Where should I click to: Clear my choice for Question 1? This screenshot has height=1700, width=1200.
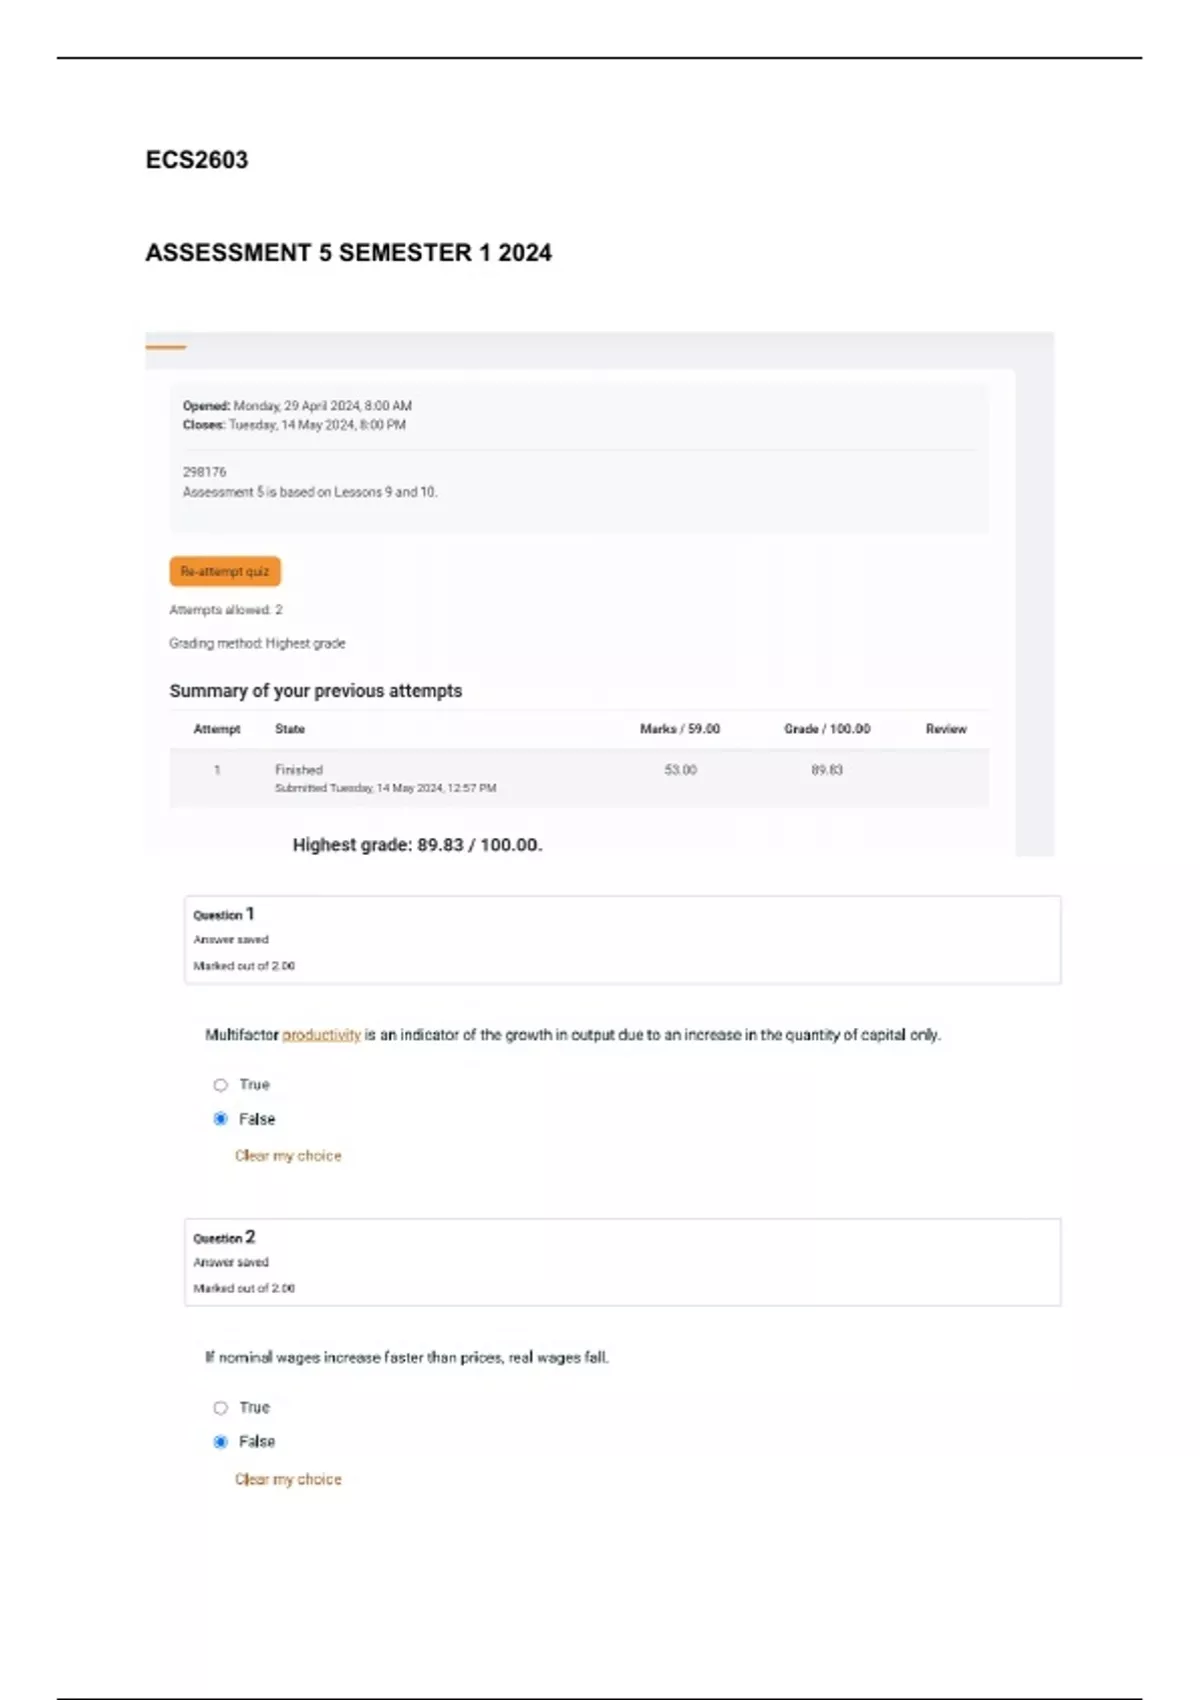pyautogui.click(x=288, y=1156)
